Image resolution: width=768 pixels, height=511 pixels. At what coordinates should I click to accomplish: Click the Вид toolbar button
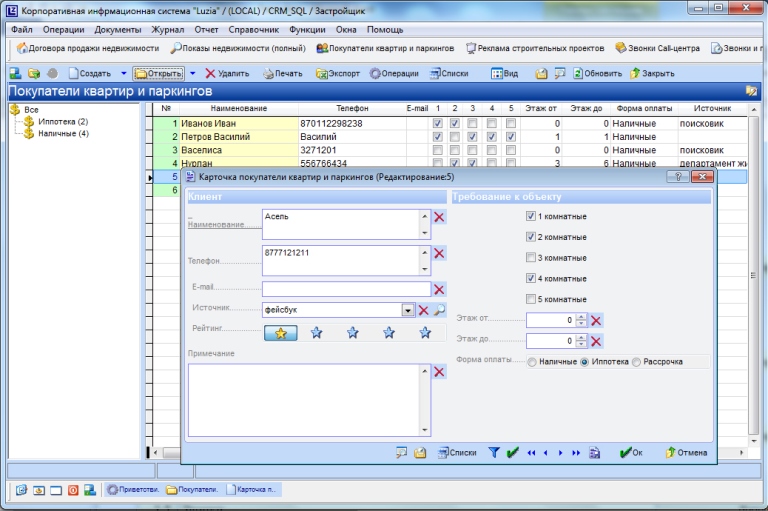(504, 73)
